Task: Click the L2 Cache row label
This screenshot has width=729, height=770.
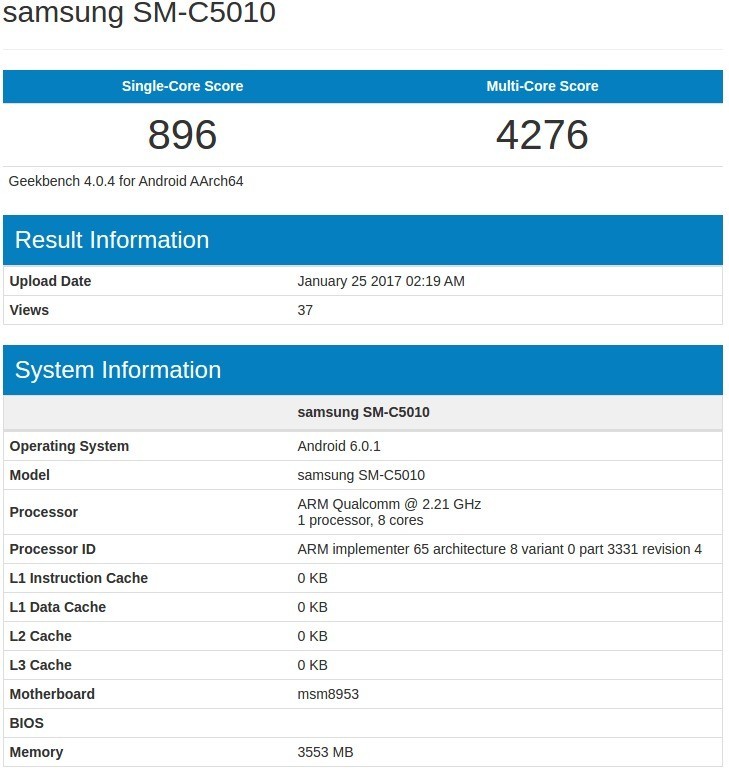Action: (40, 636)
